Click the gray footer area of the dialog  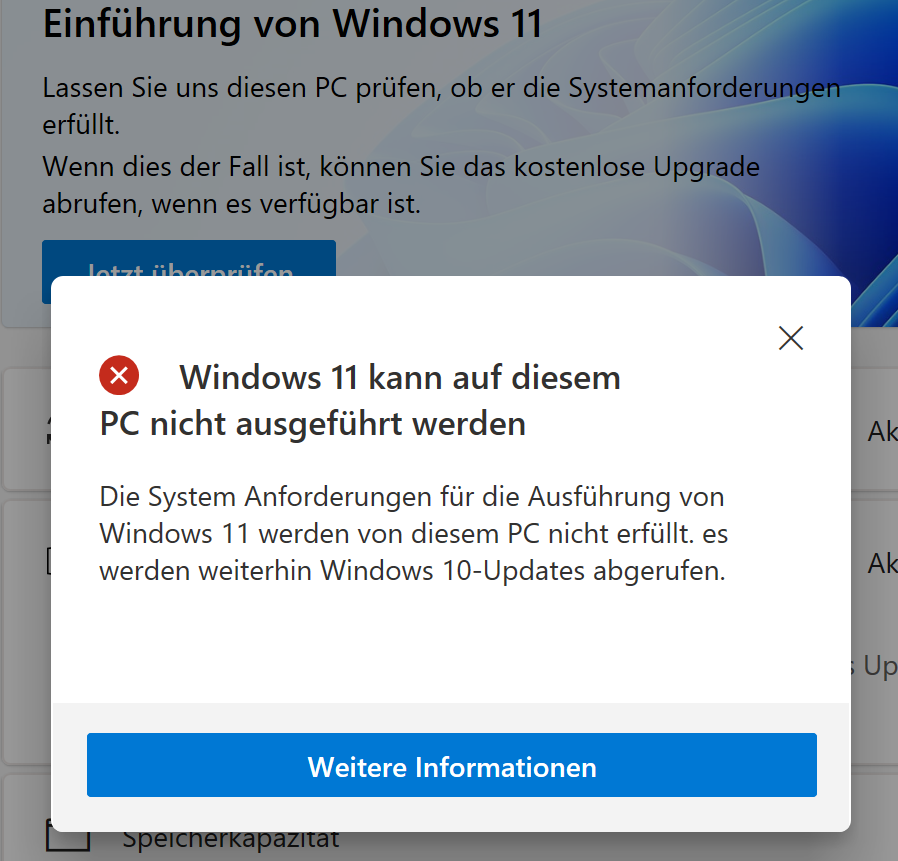(451, 717)
